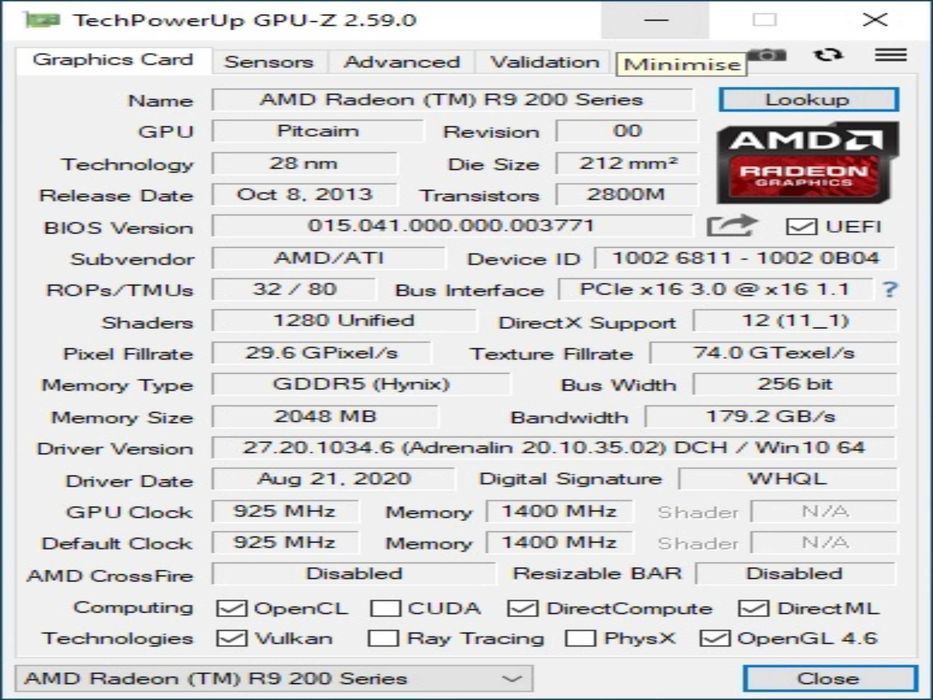Click the Digital Signature value WHQL
Viewport: 933px width, 700px height.
pyautogui.click(x=787, y=479)
